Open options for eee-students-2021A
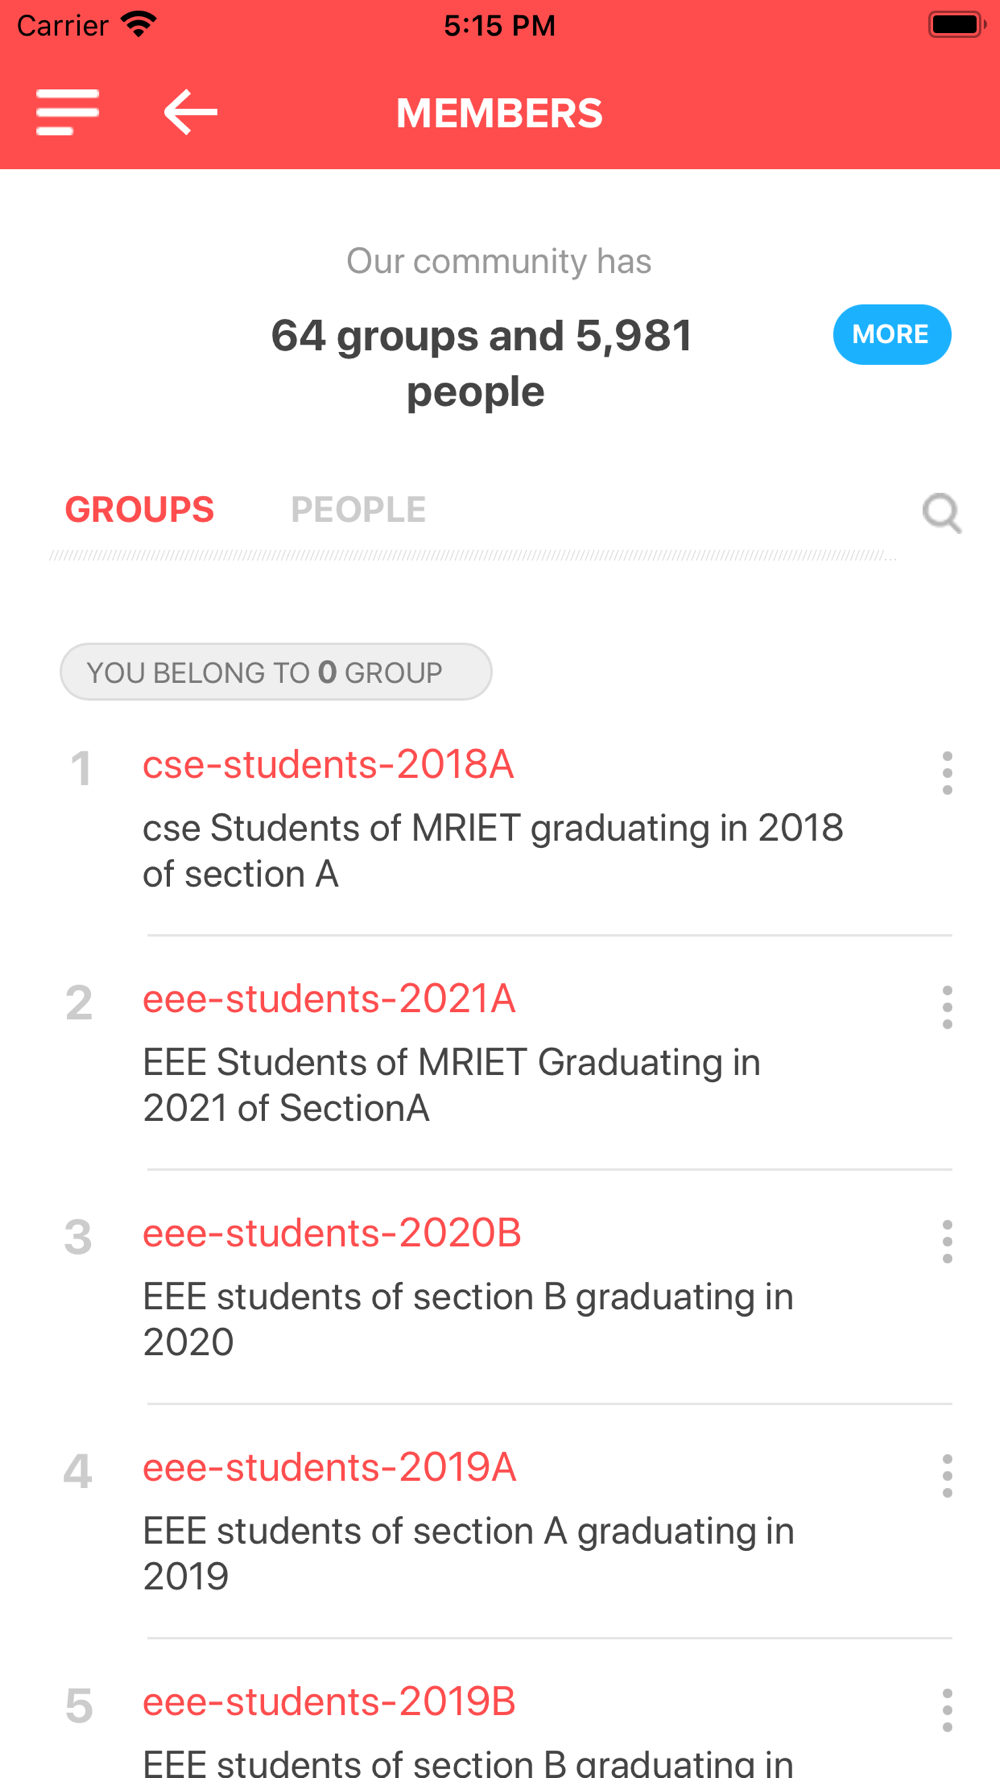The width and height of the screenshot is (1000, 1778). 947,1007
